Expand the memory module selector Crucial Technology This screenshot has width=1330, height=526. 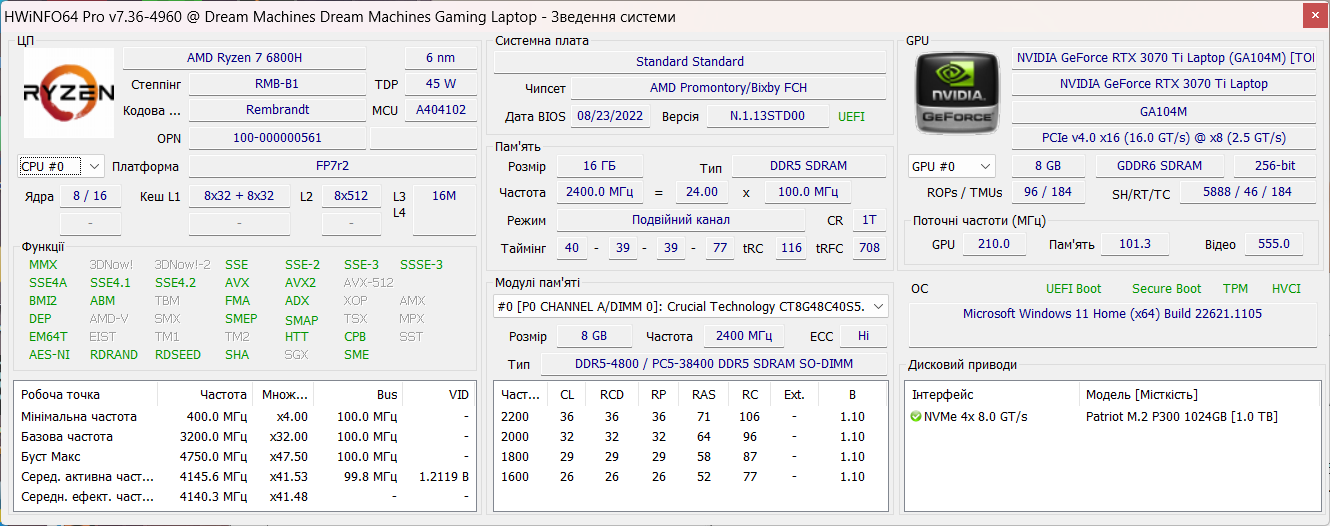(x=691, y=306)
